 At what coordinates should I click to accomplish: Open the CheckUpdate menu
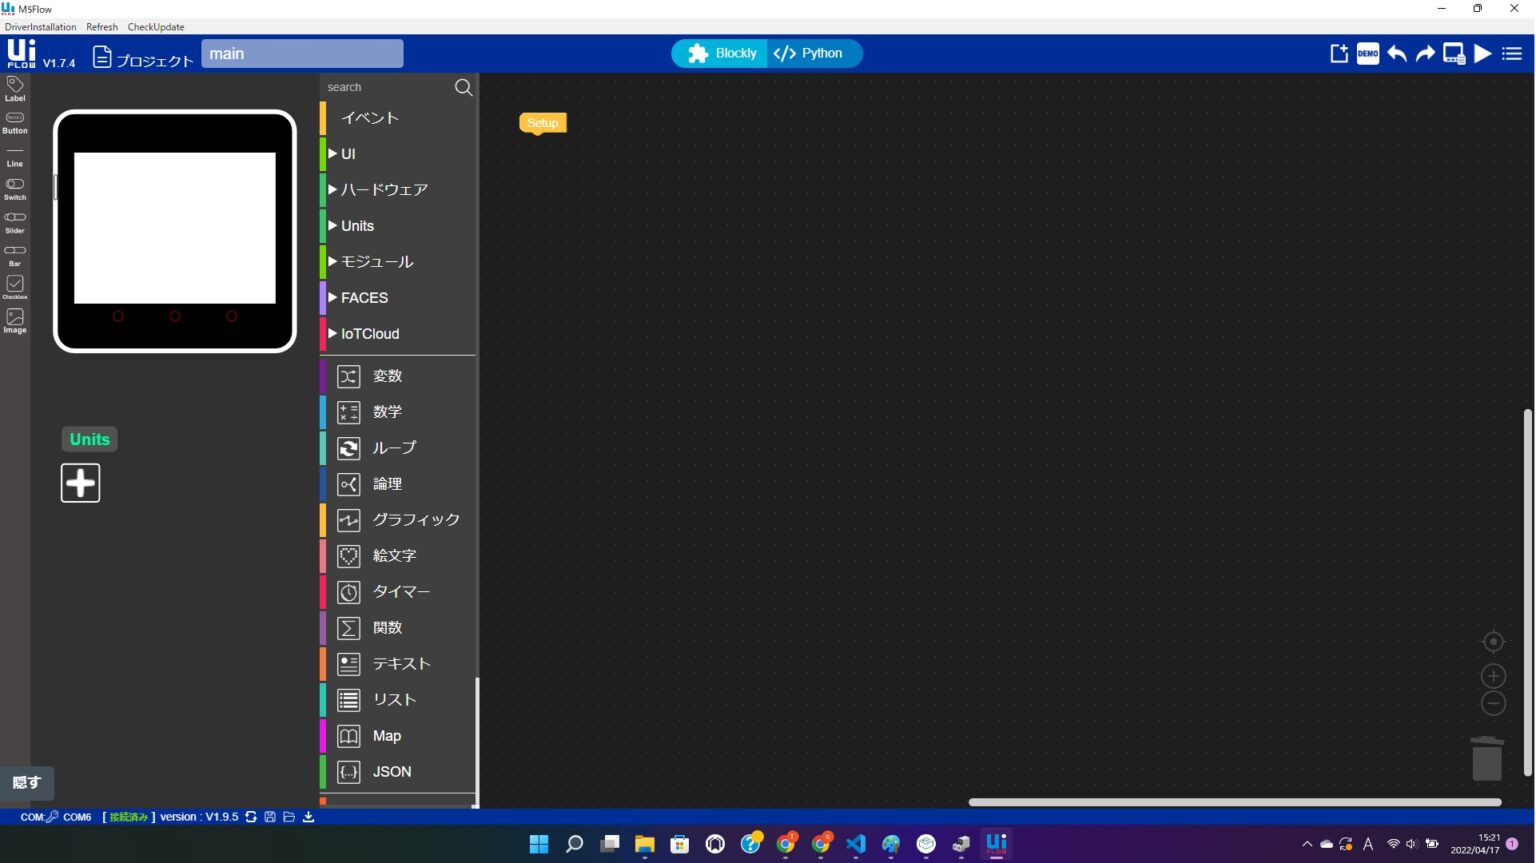click(155, 27)
